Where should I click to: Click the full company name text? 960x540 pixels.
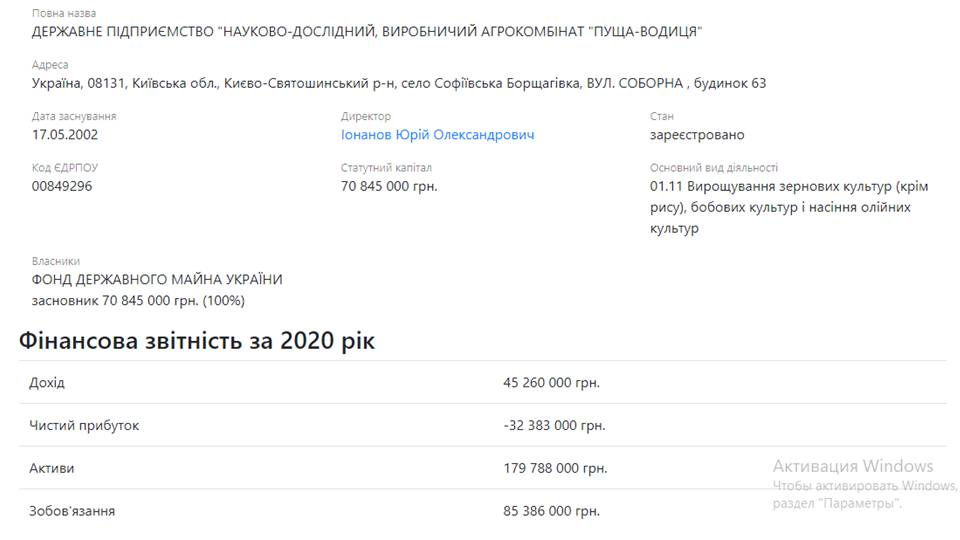click(x=367, y=32)
